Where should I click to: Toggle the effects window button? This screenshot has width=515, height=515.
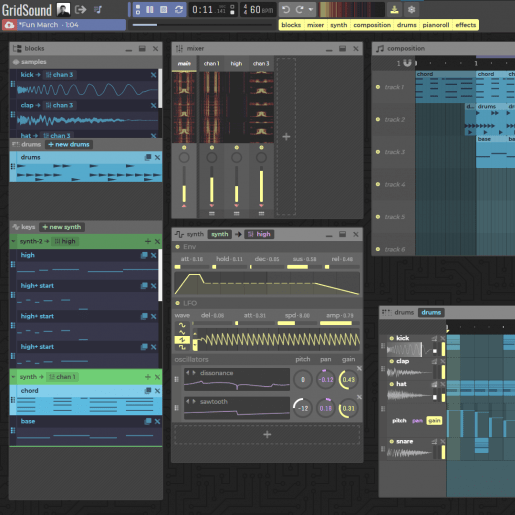tap(466, 25)
